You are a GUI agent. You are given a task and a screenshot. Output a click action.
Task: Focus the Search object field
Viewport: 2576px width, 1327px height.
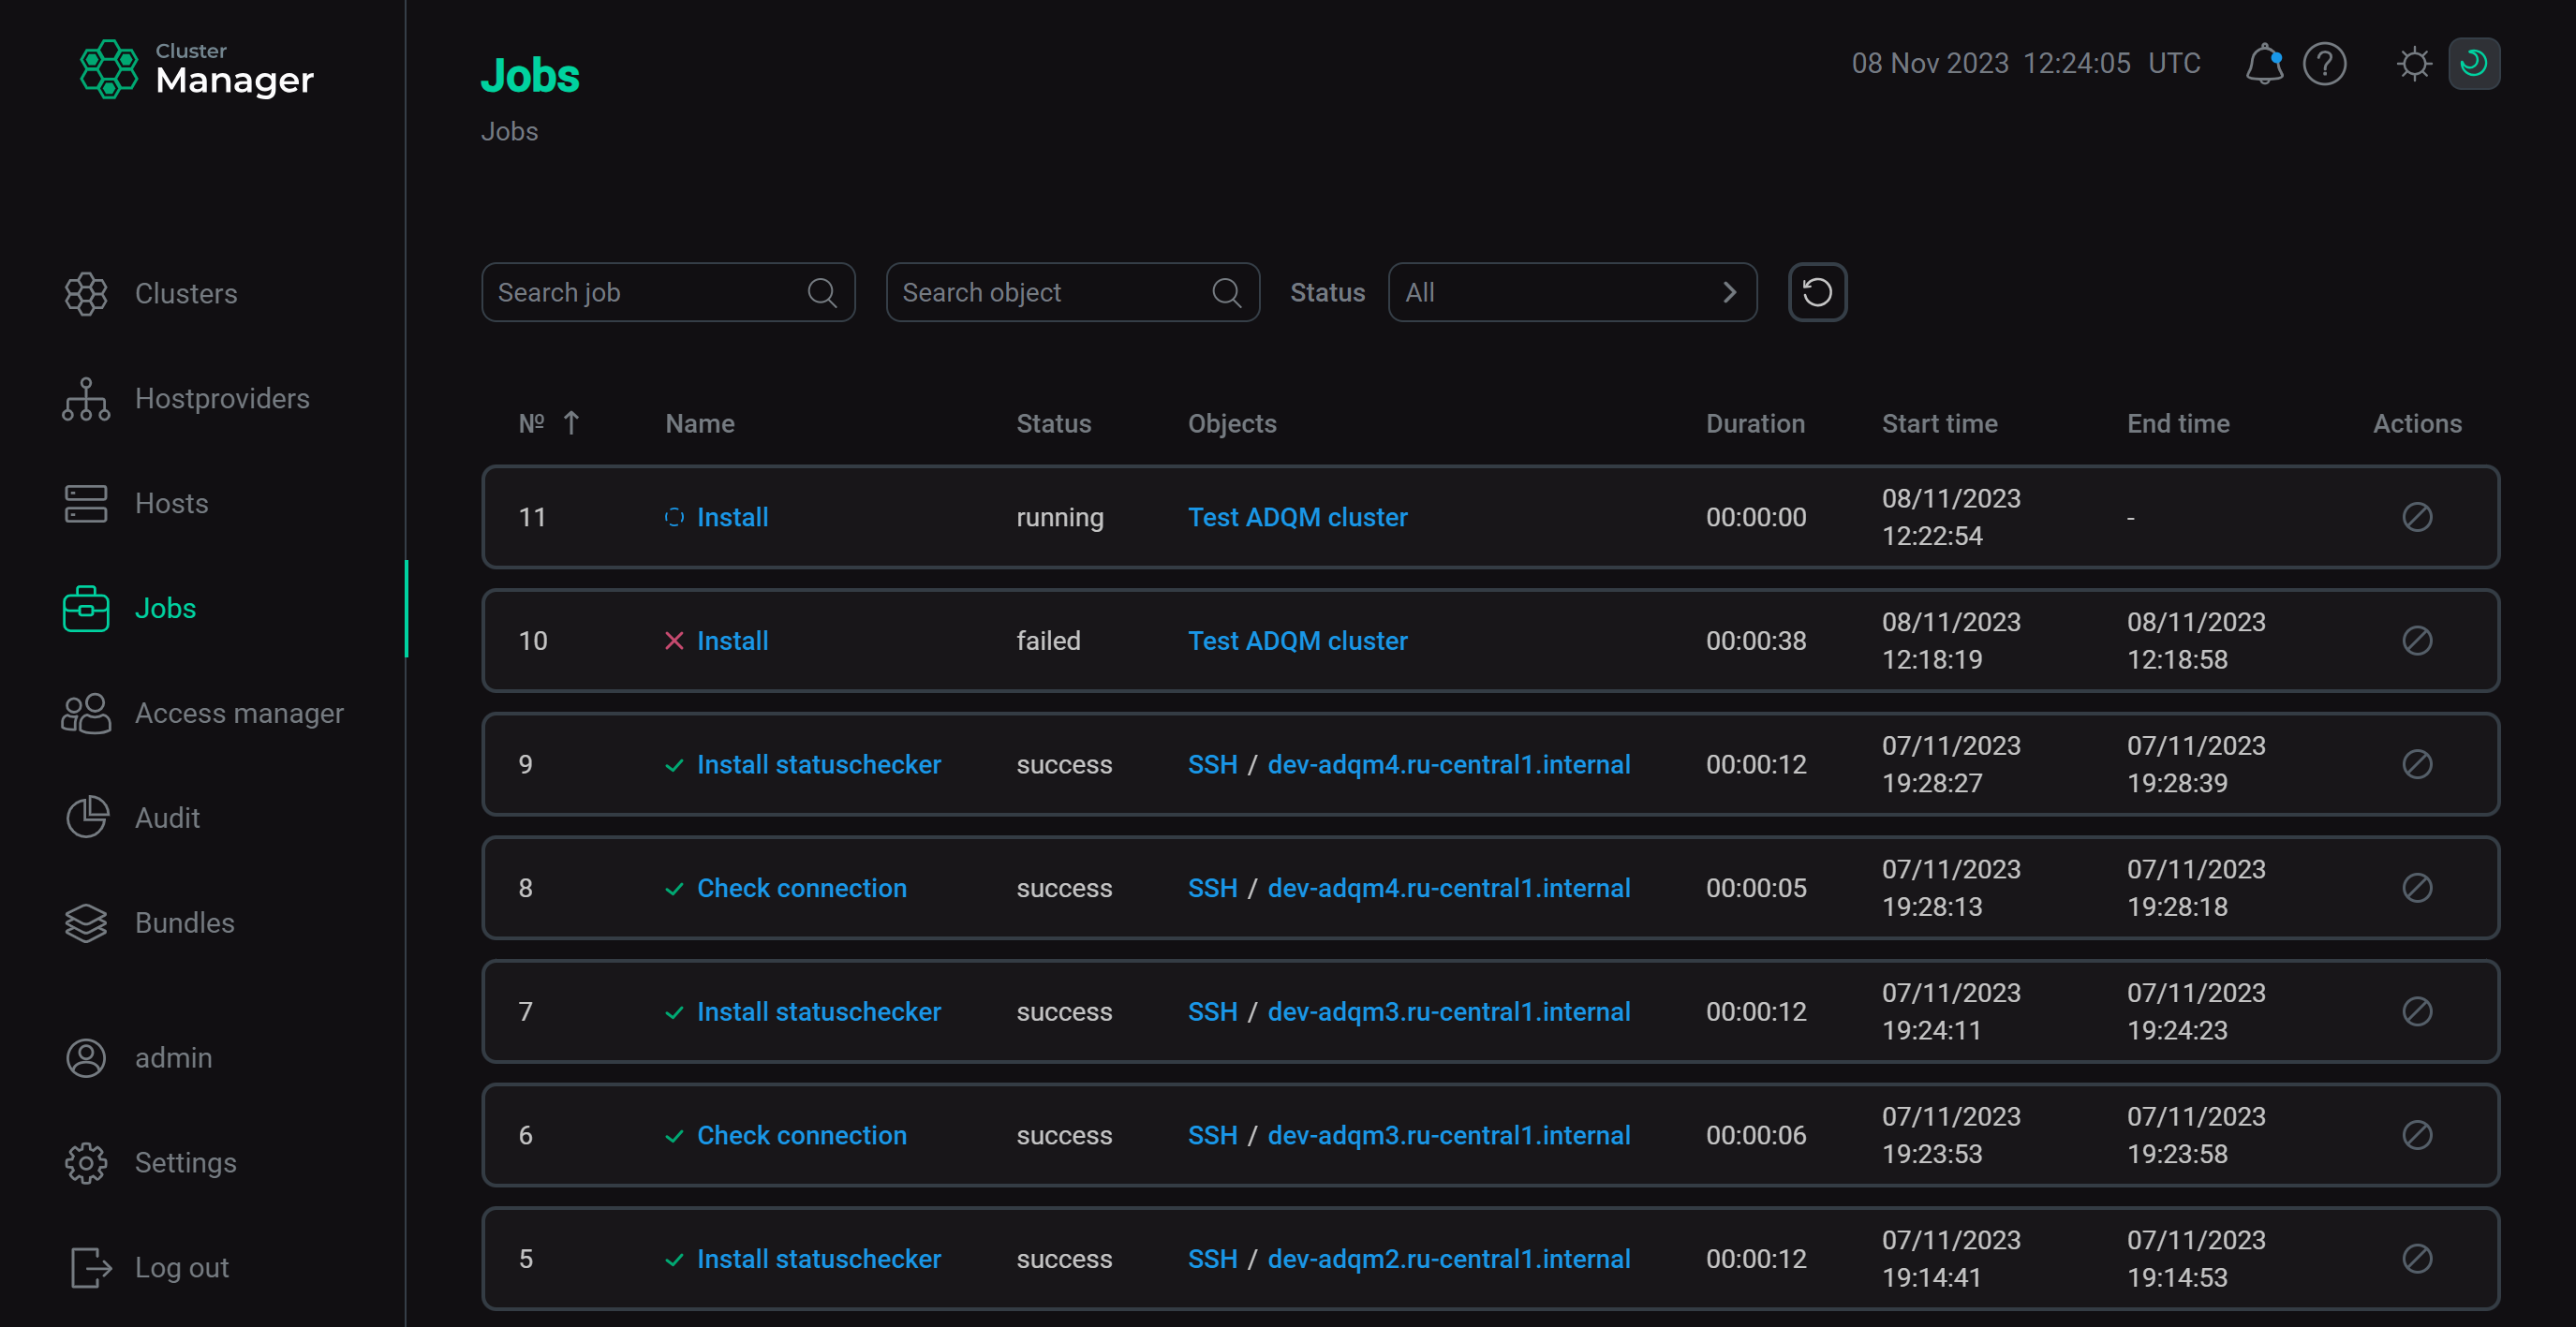click(x=1072, y=292)
